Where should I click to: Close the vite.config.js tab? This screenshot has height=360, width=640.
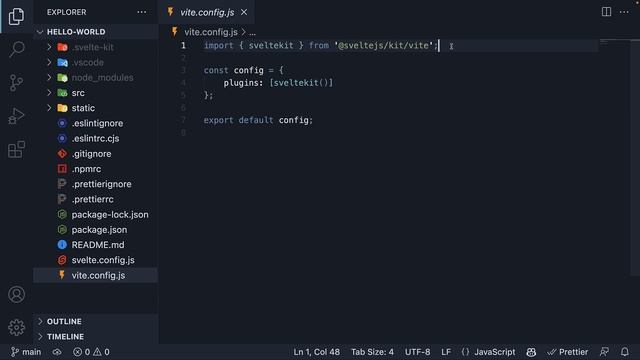click(x=244, y=12)
